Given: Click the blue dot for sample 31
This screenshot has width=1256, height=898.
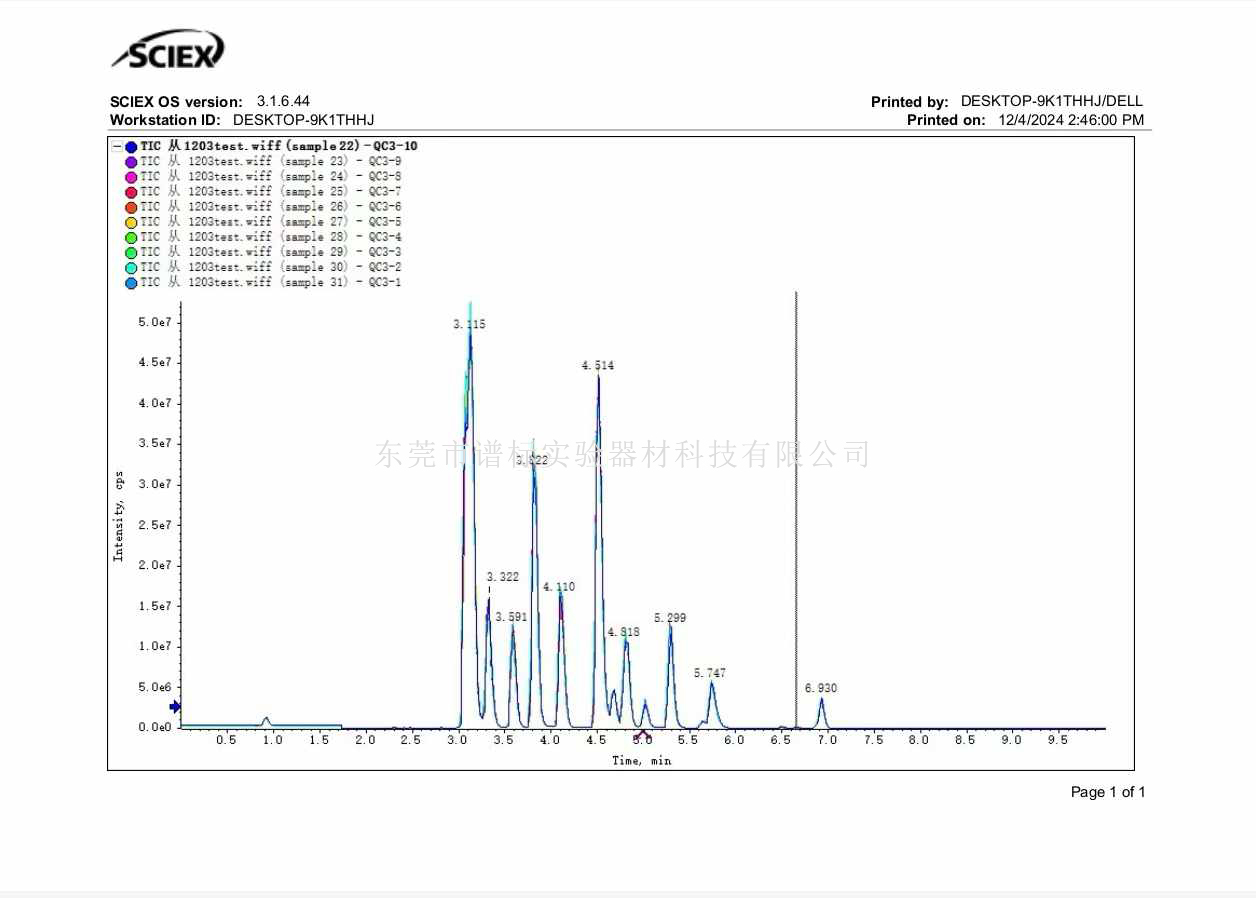Looking at the screenshot, I should click(x=131, y=283).
